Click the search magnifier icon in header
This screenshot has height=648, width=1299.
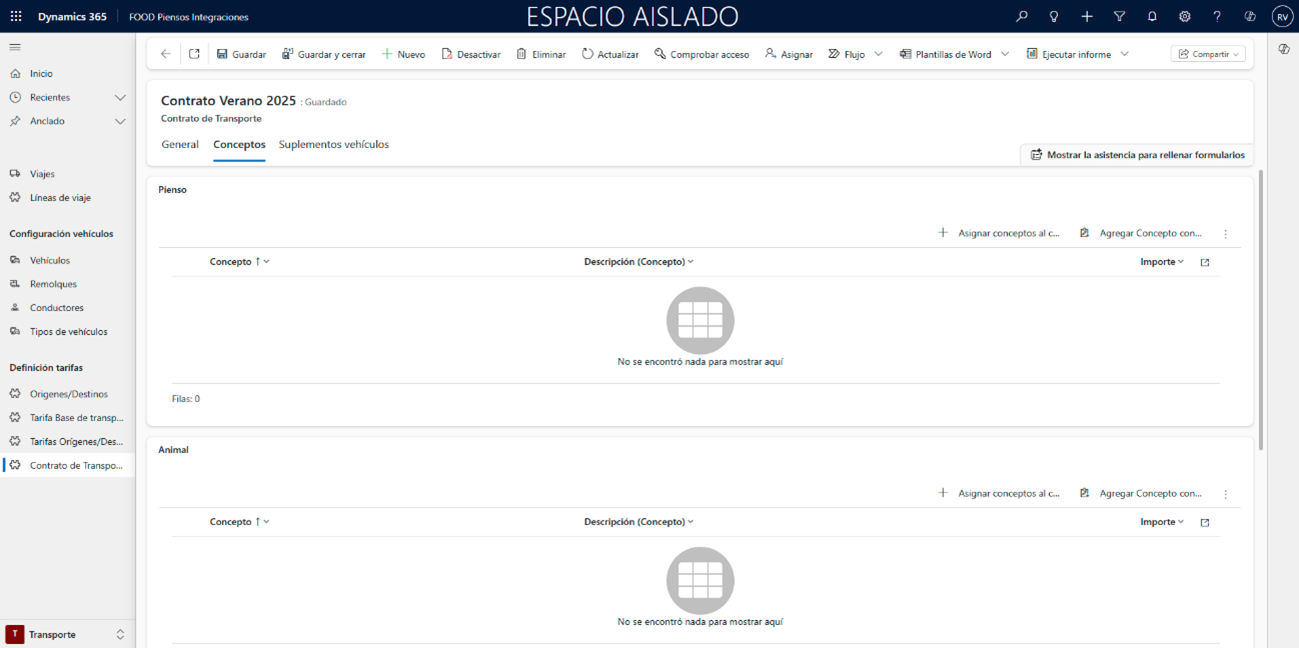(x=1021, y=17)
